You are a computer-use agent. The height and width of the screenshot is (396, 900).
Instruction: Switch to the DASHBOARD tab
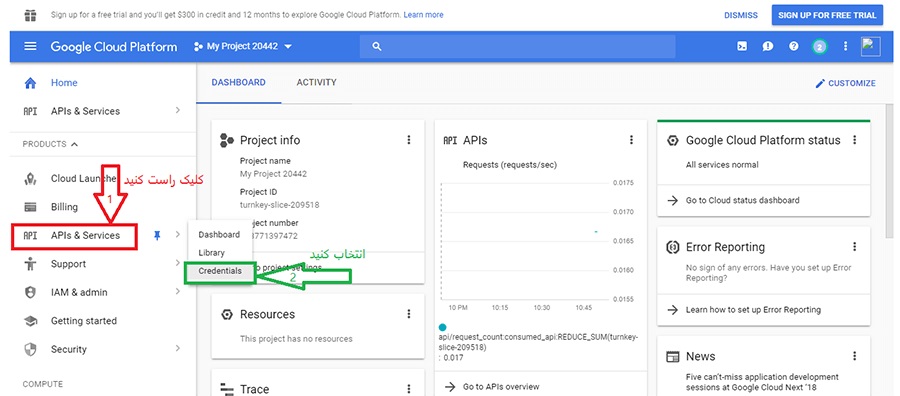(239, 83)
